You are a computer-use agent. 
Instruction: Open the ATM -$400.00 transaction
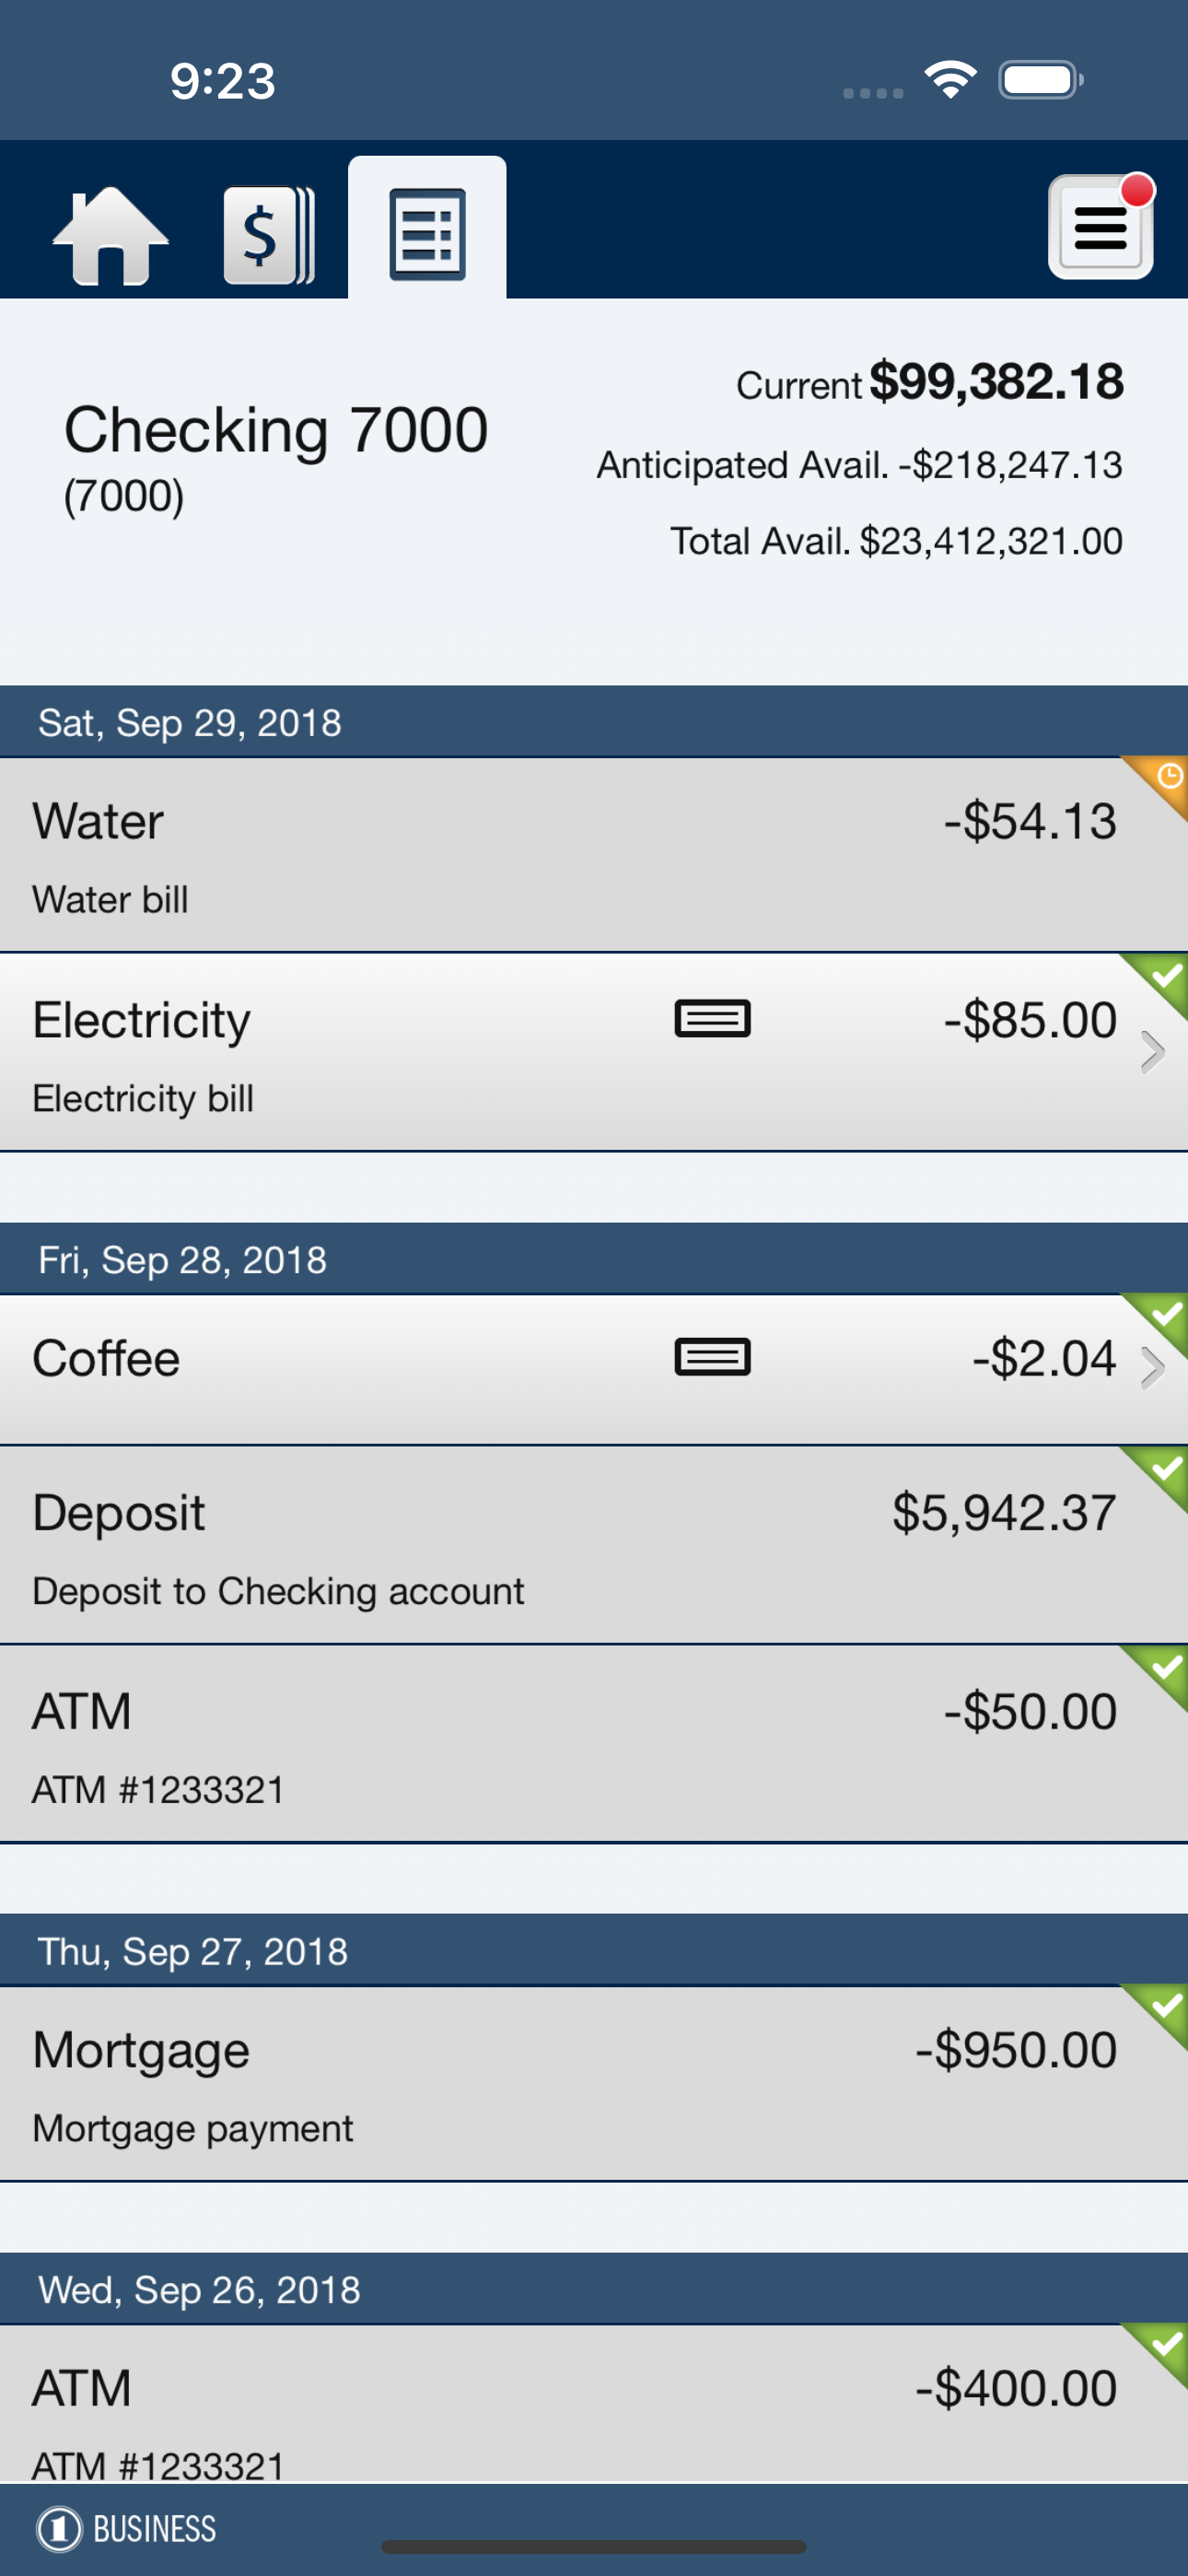(x=594, y=2404)
